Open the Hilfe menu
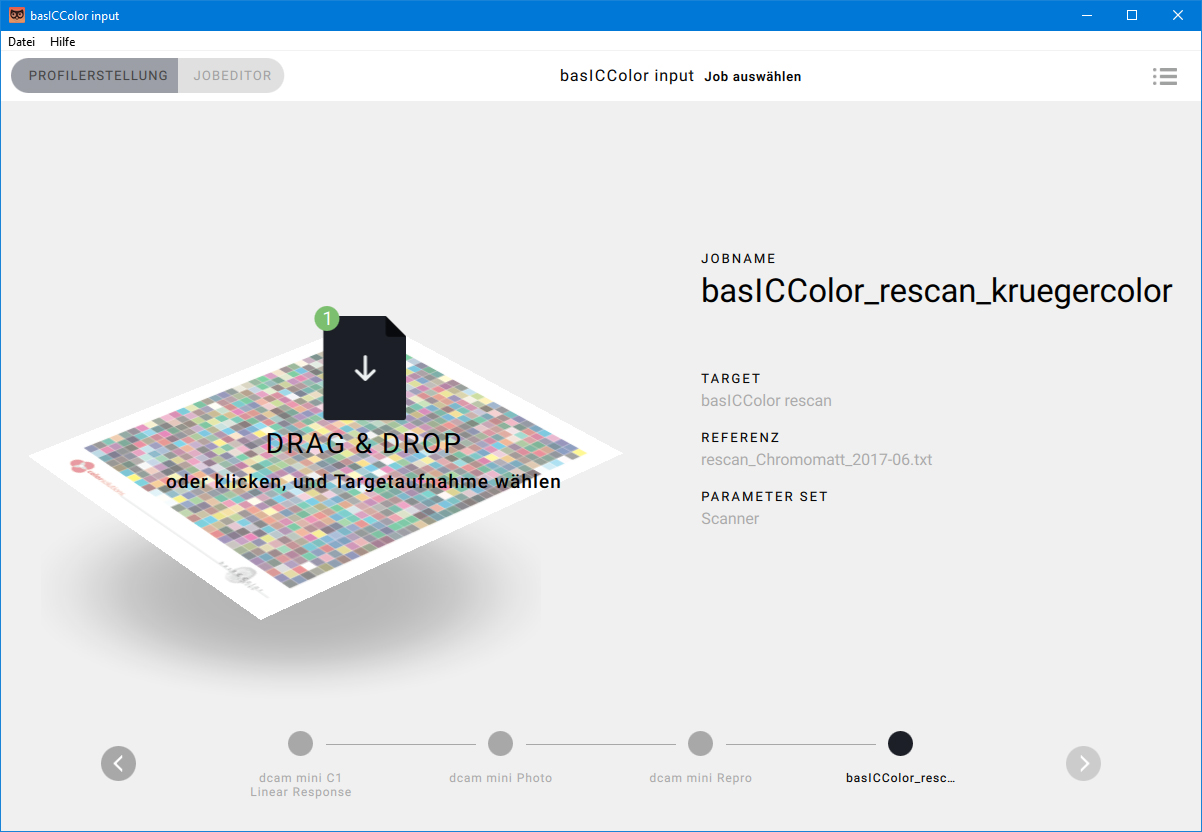The height and width of the screenshot is (832, 1202). 62,42
